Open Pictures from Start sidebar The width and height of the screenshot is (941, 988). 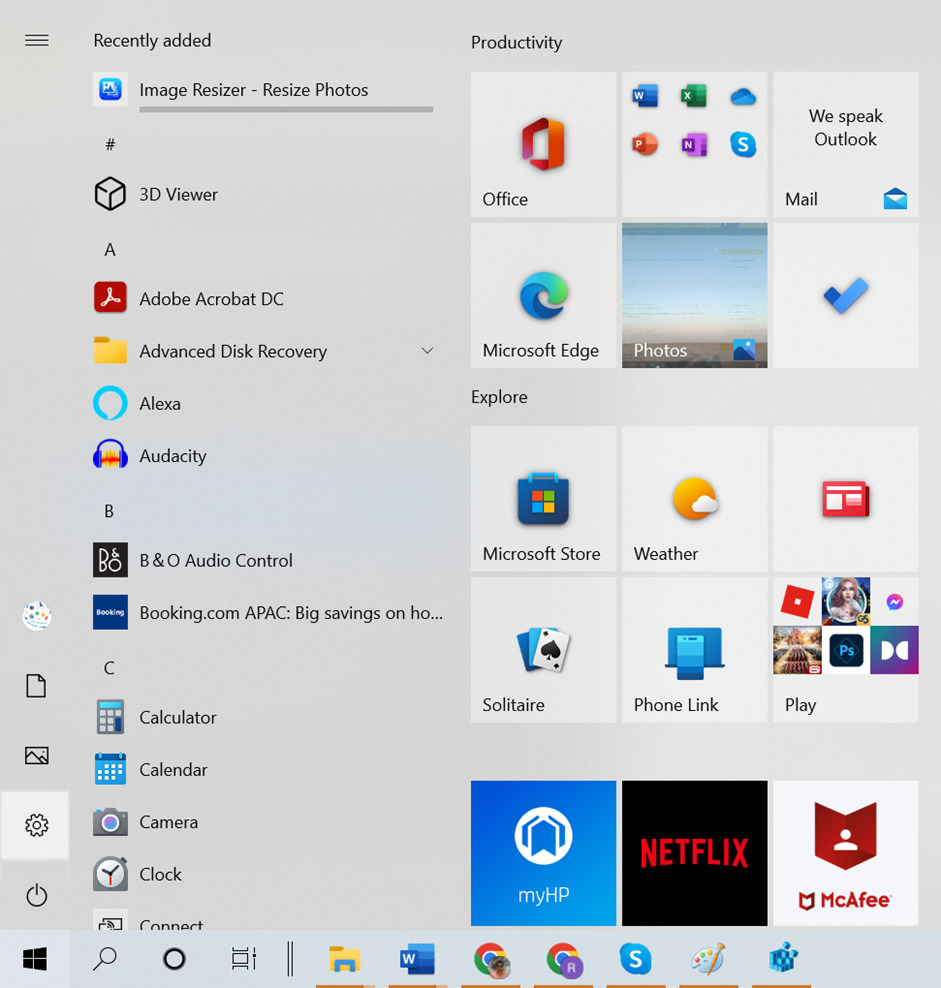(37, 755)
